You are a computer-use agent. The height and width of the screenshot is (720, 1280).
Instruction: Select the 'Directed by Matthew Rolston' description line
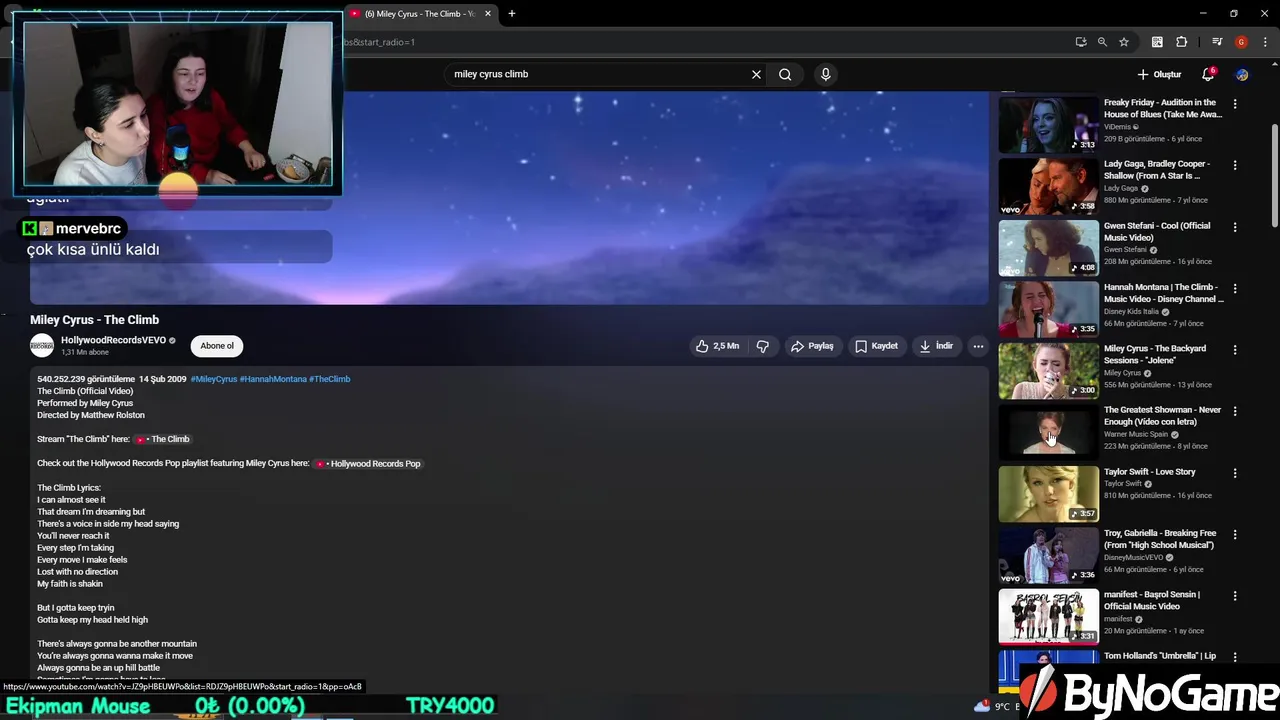91,415
